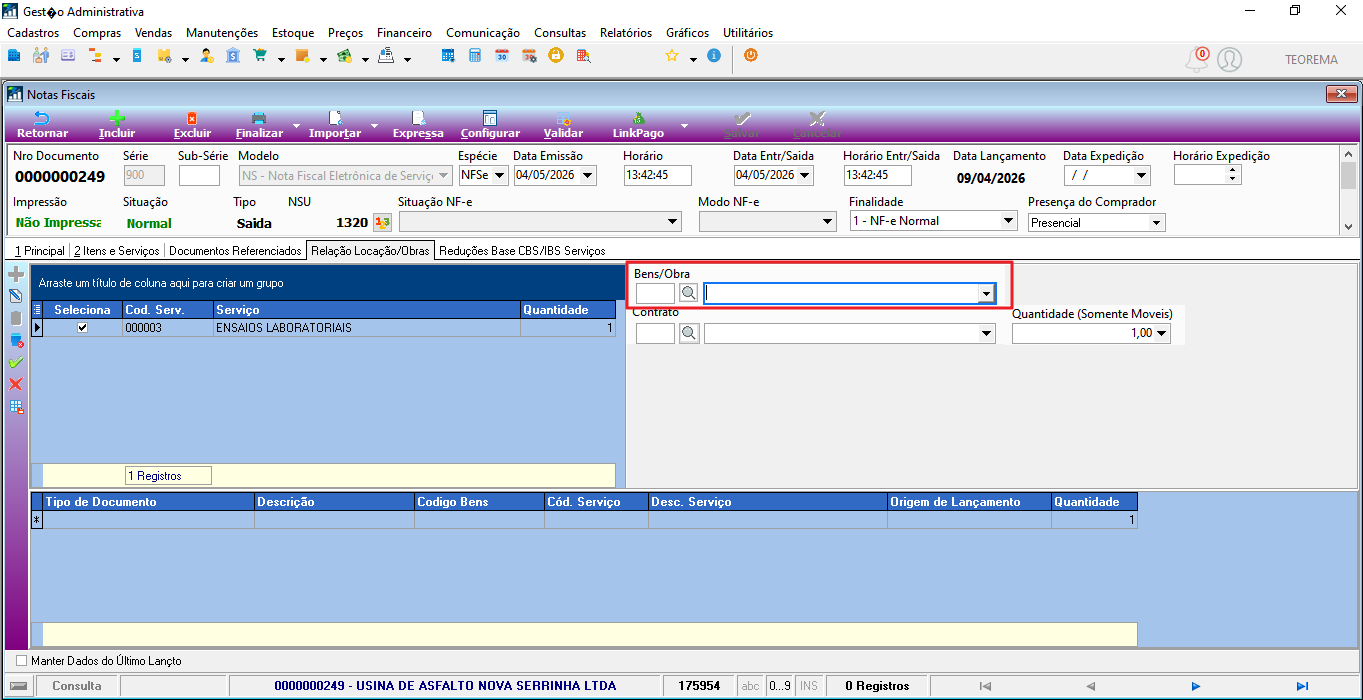The width and height of the screenshot is (1363, 700).
Task: Open the Utilitários menu
Action: (x=748, y=33)
